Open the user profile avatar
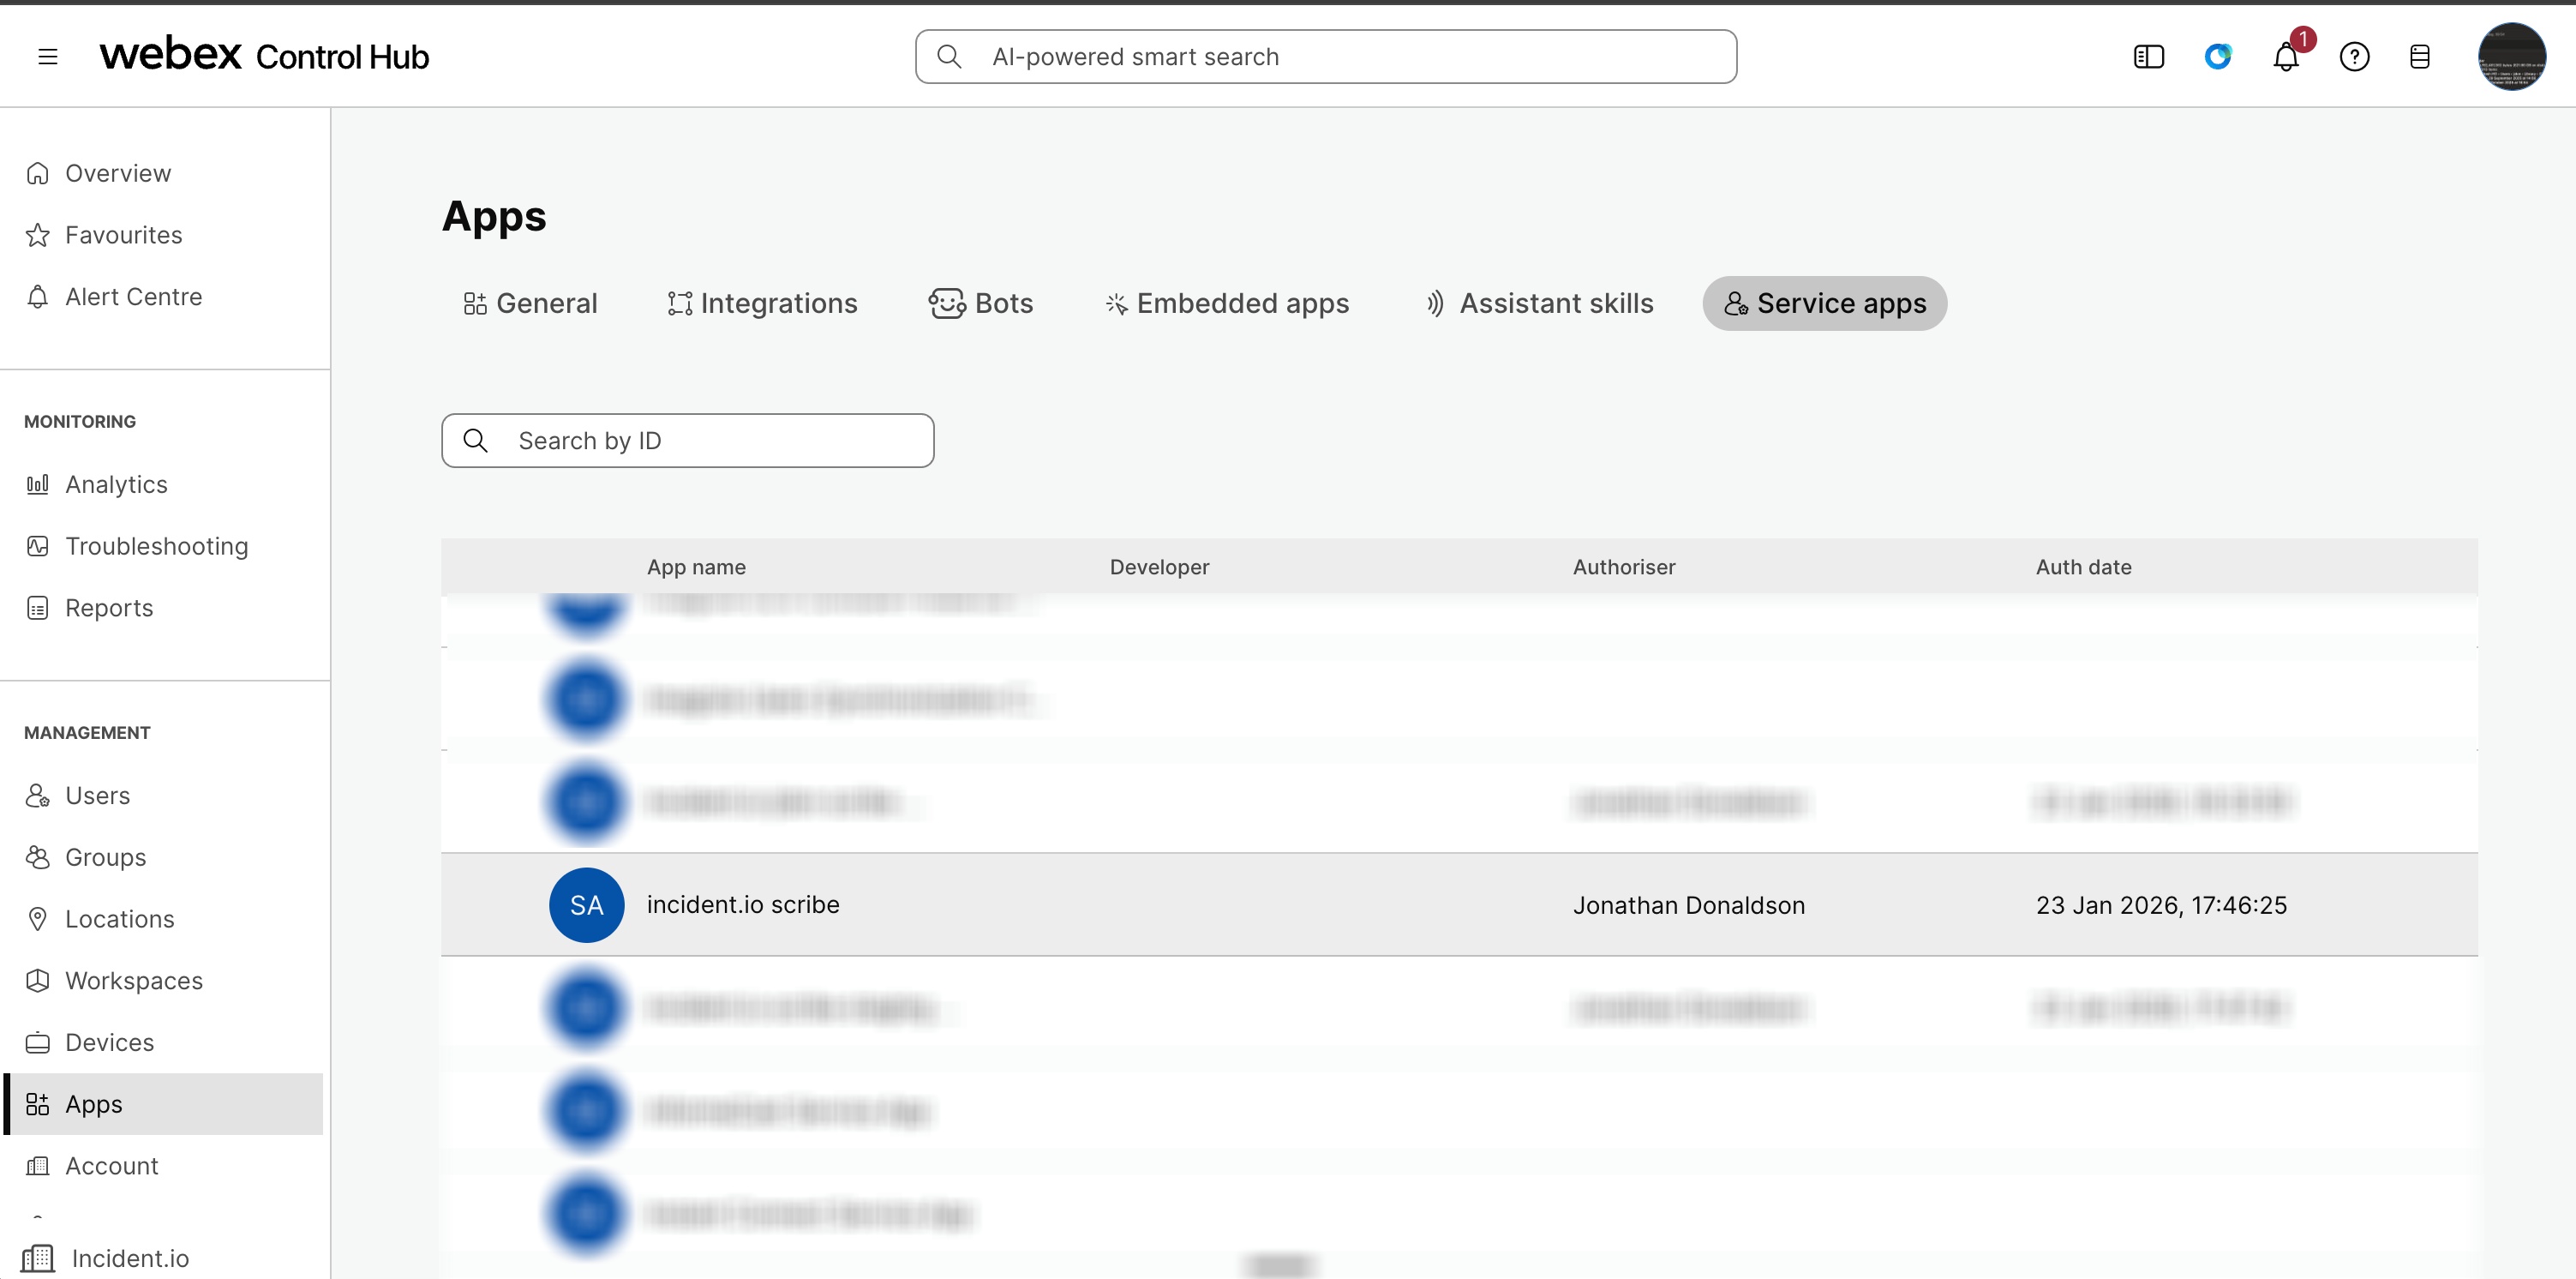The height and width of the screenshot is (1279, 2576). tap(2511, 57)
